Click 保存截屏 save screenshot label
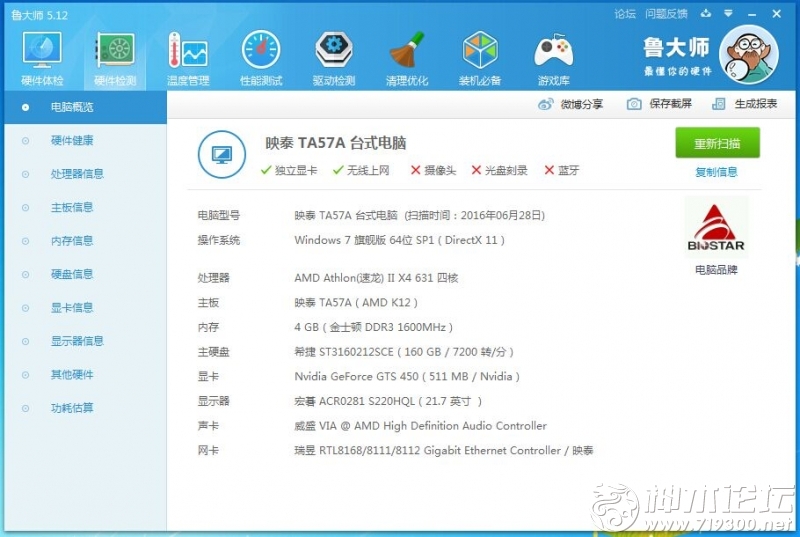This screenshot has height=537, width=800. [x=670, y=104]
